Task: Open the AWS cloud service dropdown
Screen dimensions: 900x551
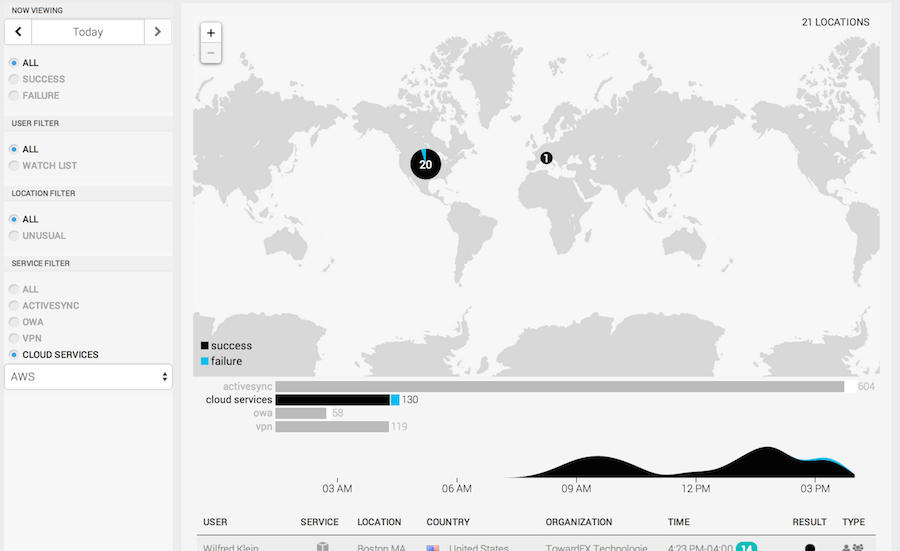Action: tap(88, 377)
